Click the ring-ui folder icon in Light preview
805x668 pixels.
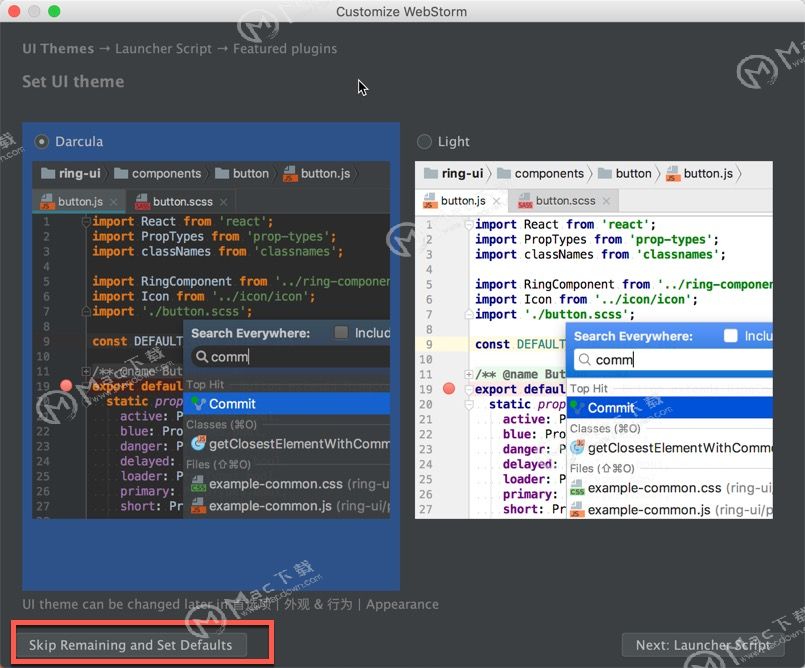point(431,174)
